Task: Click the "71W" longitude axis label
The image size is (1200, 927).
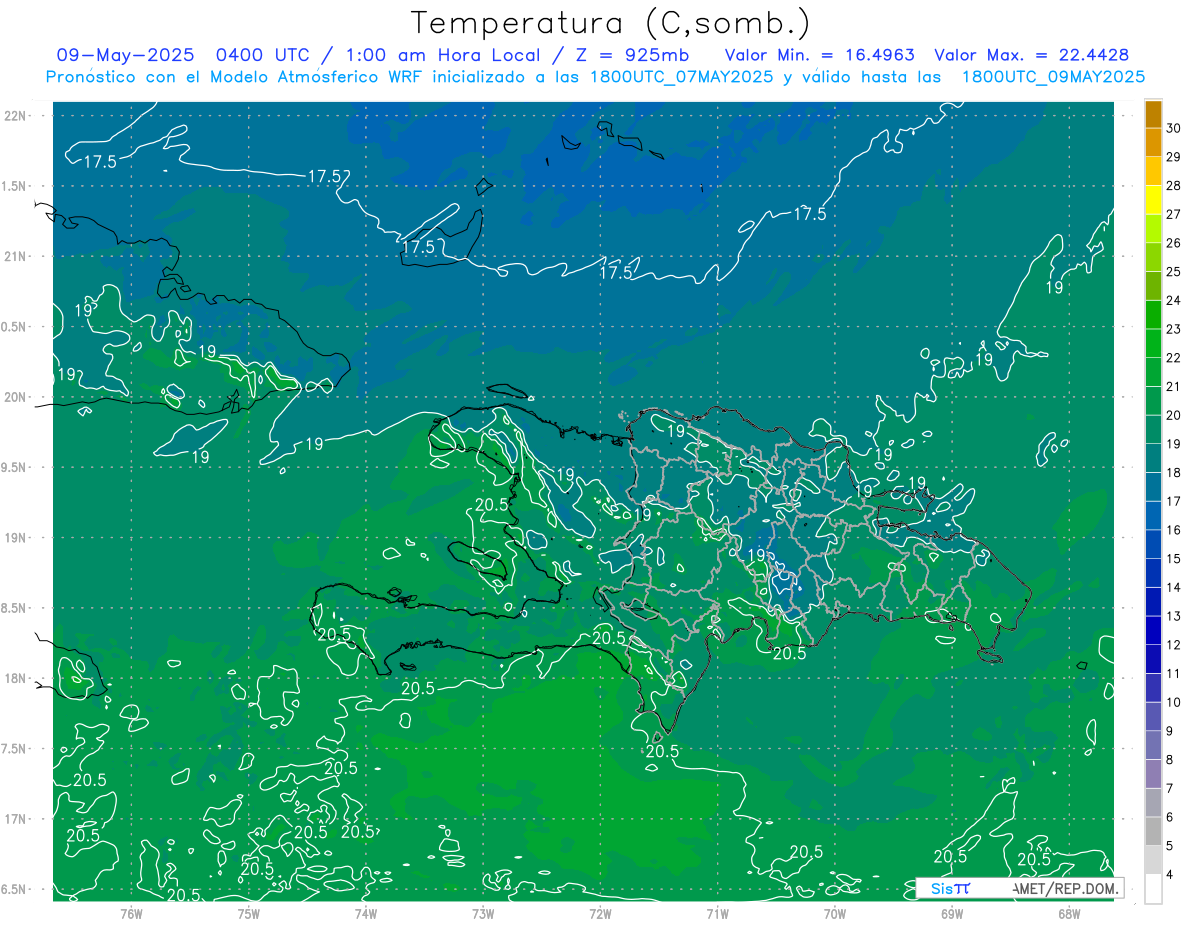Action: (x=717, y=914)
